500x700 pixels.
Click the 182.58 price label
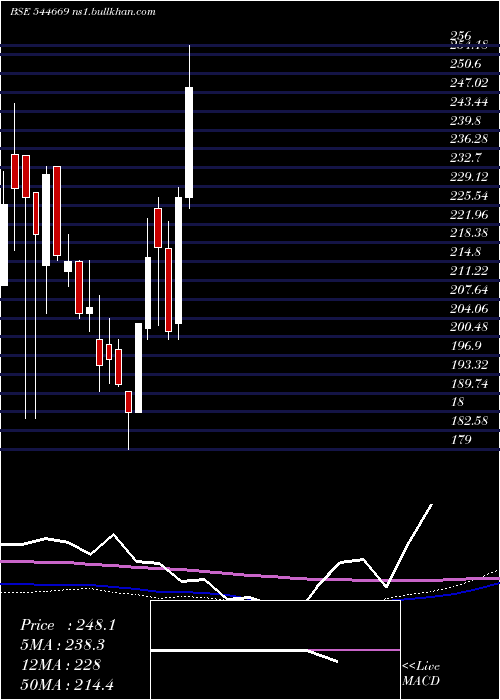469,421
